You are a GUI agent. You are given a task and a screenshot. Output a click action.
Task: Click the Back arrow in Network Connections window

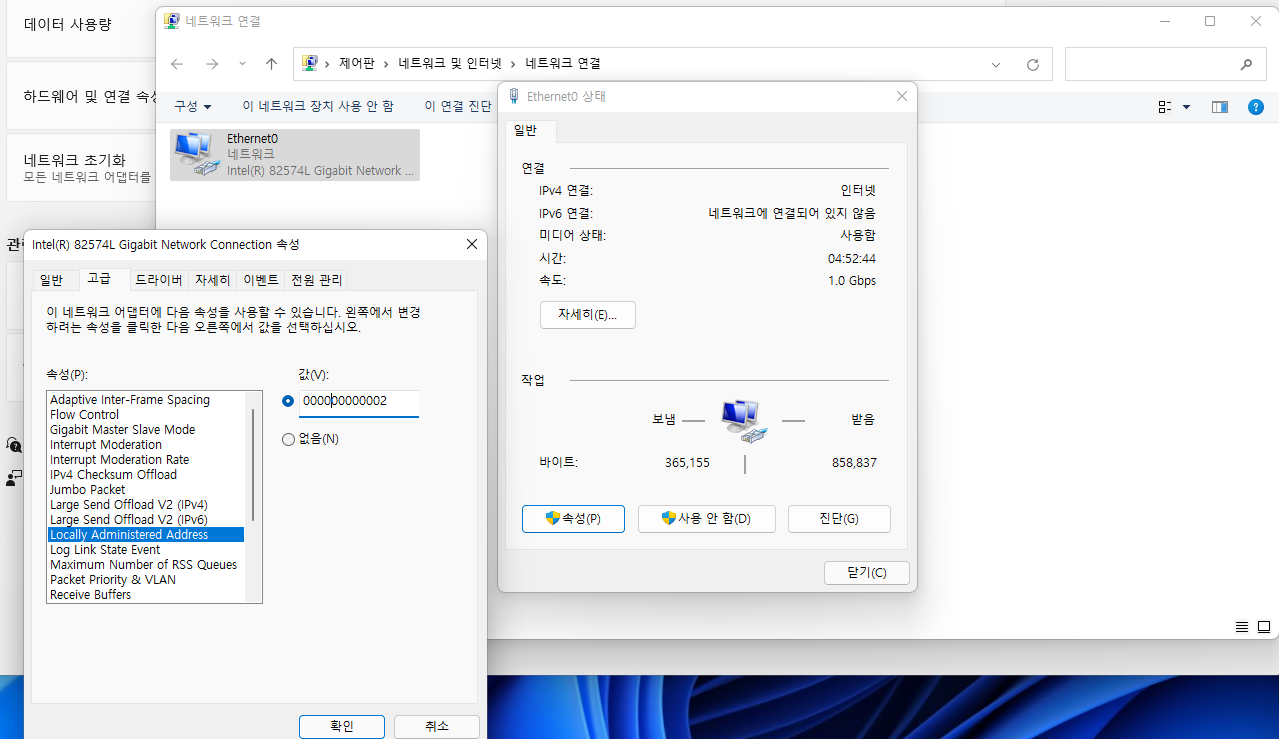pyautogui.click(x=177, y=64)
